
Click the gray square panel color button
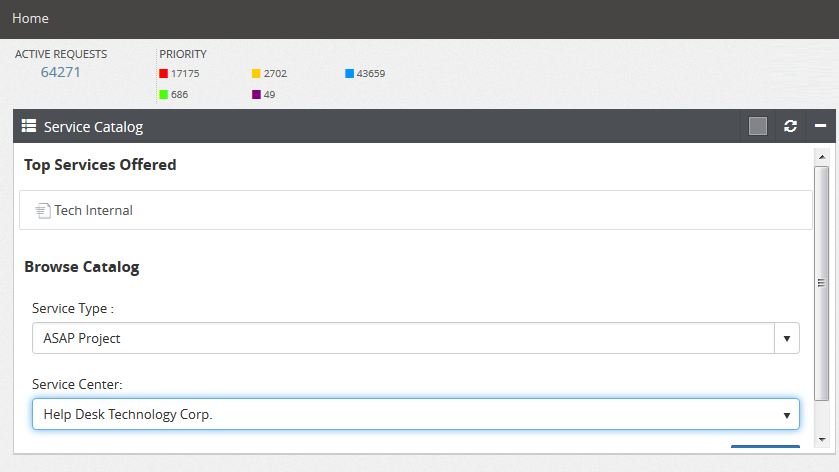[758, 126]
